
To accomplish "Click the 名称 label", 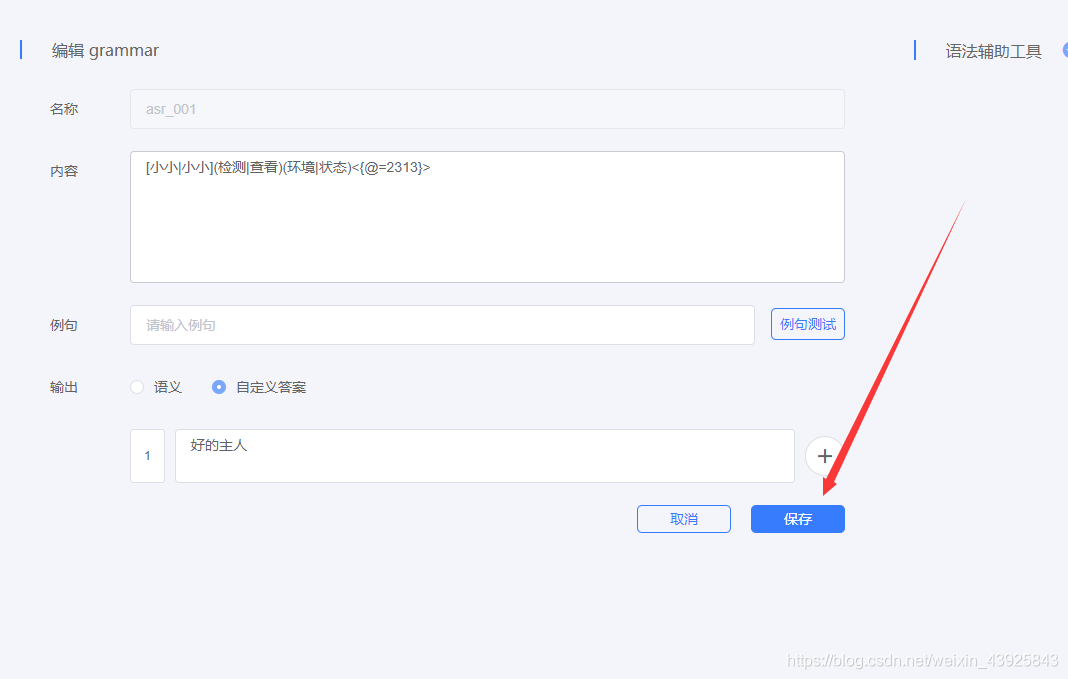I will point(64,109).
